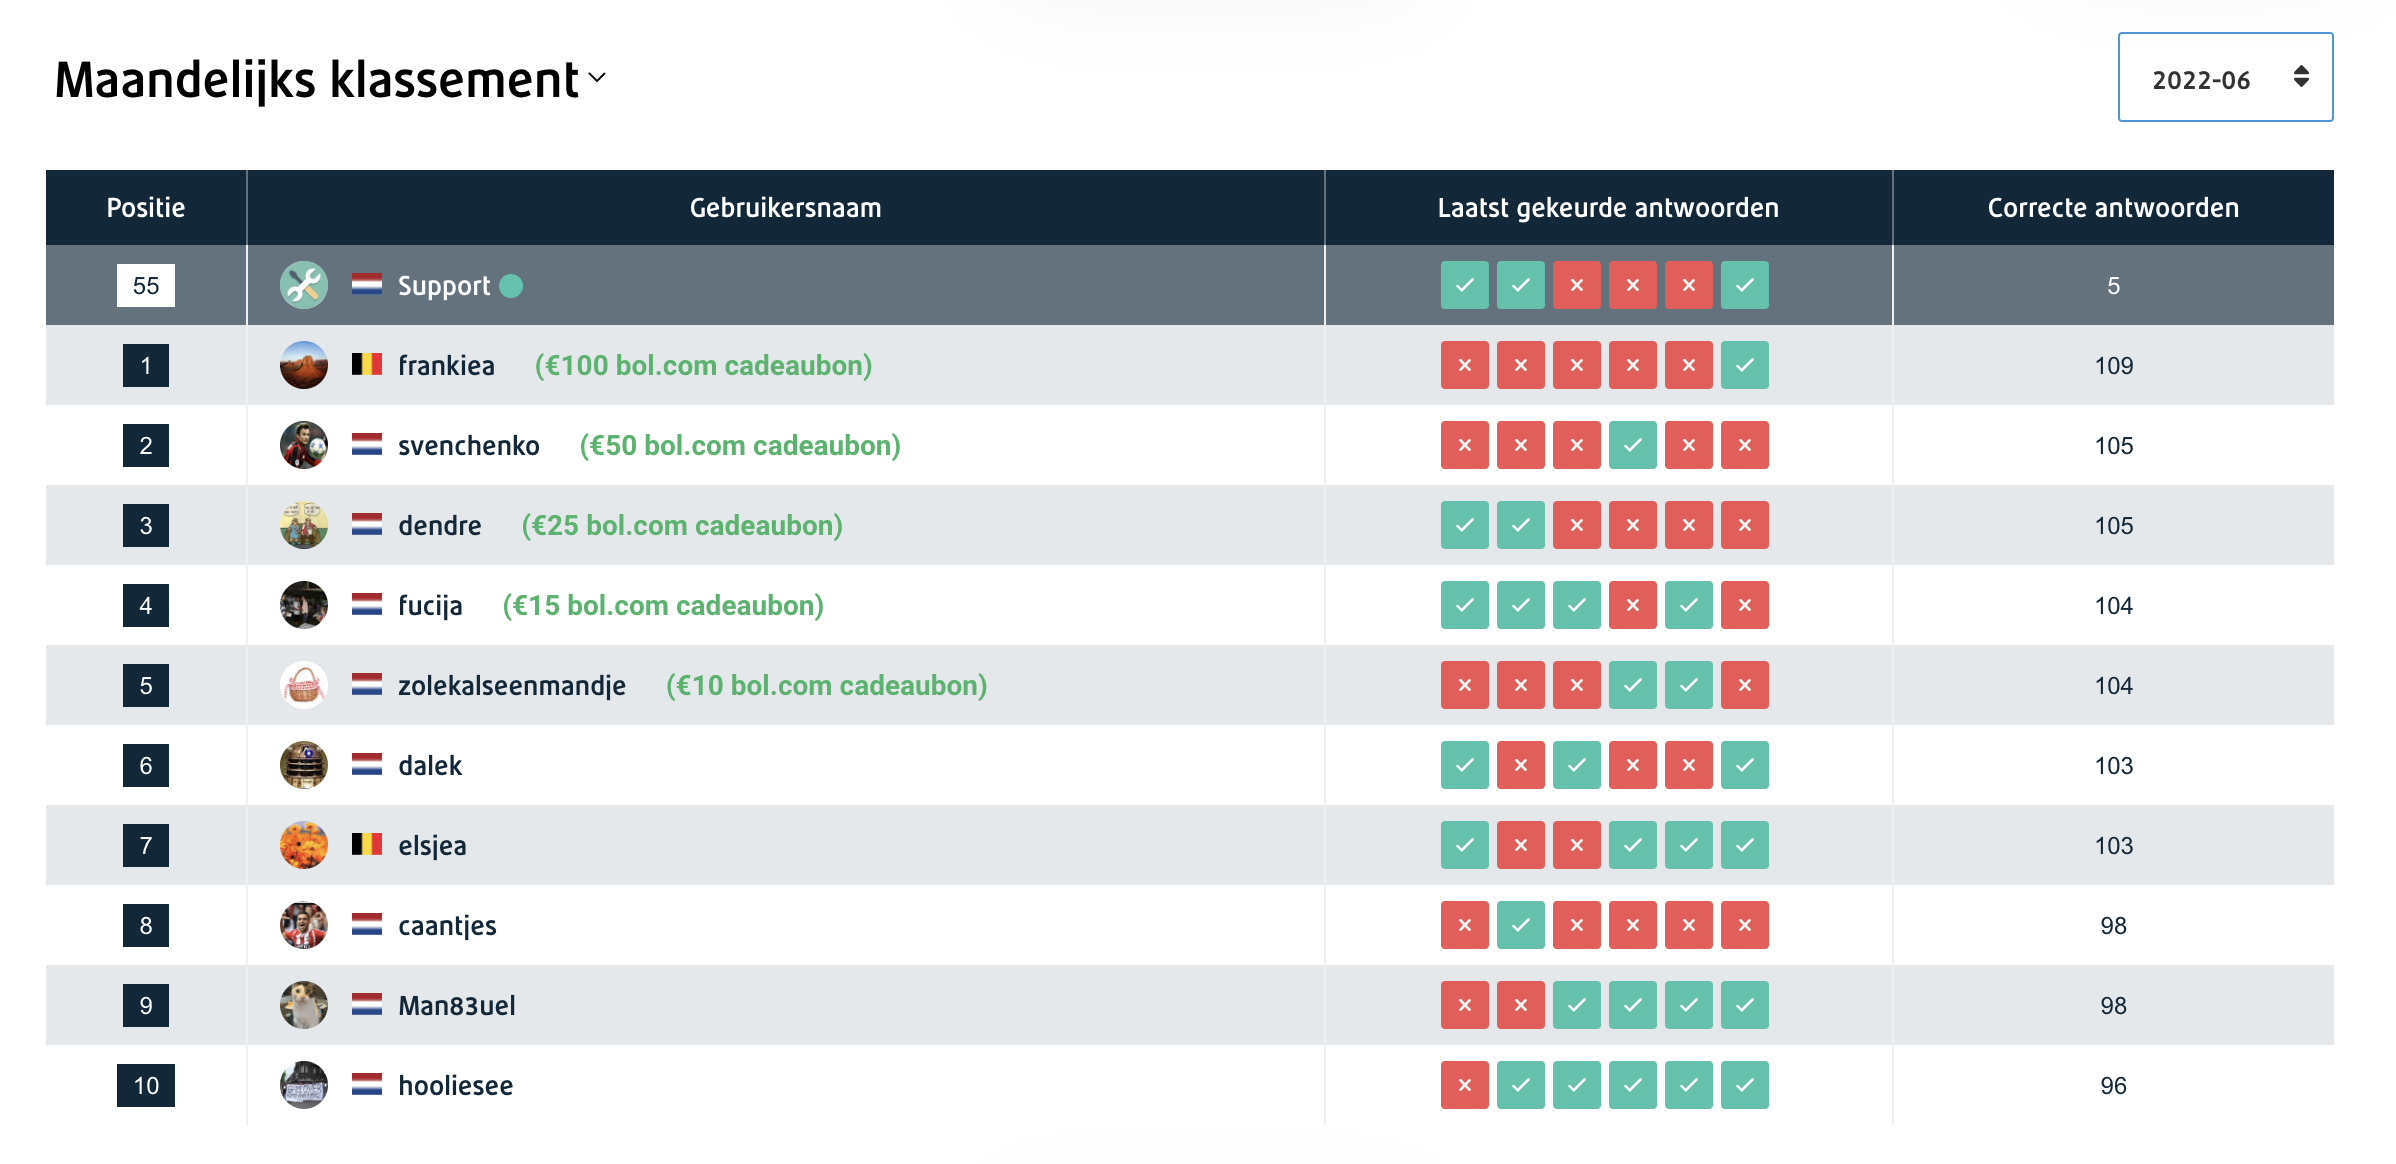Screen dimensions: 2396x1164
Task: Click the "(€50 bol.com cadeaubon)" prize text
Action: coord(740,445)
